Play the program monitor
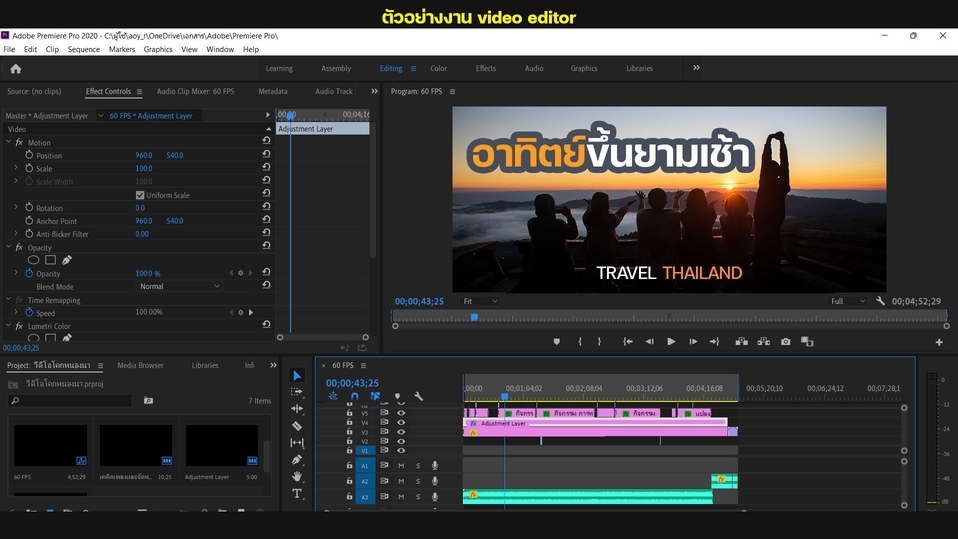 click(x=671, y=342)
